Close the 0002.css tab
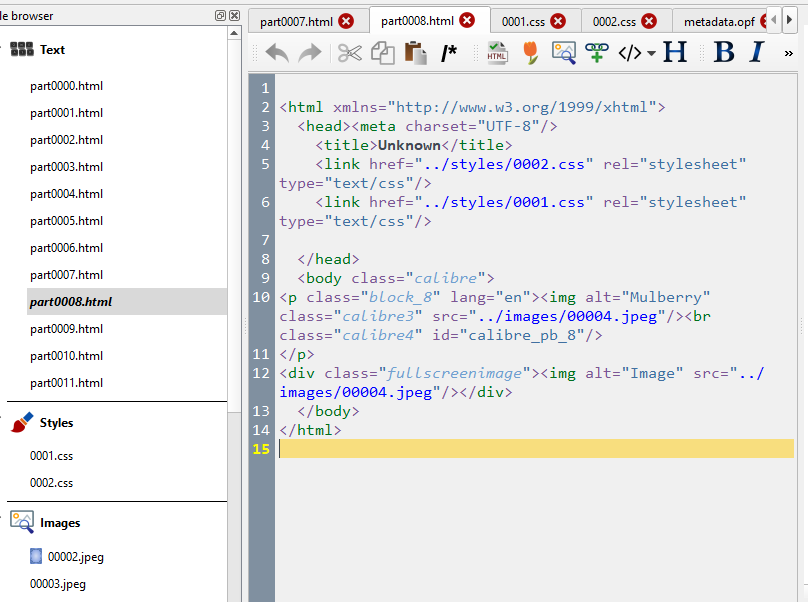Screen dimensions: 808x602 pyautogui.click(x=650, y=21)
